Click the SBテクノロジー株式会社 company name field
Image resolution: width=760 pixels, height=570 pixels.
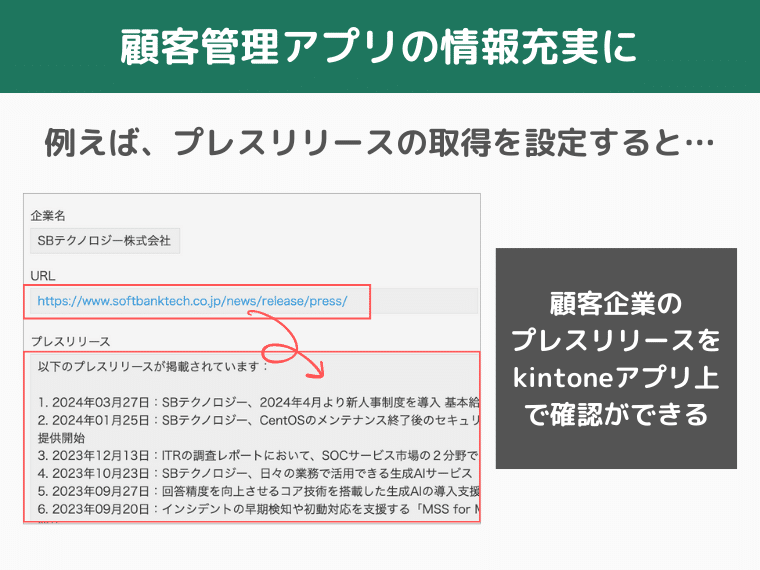105,240
